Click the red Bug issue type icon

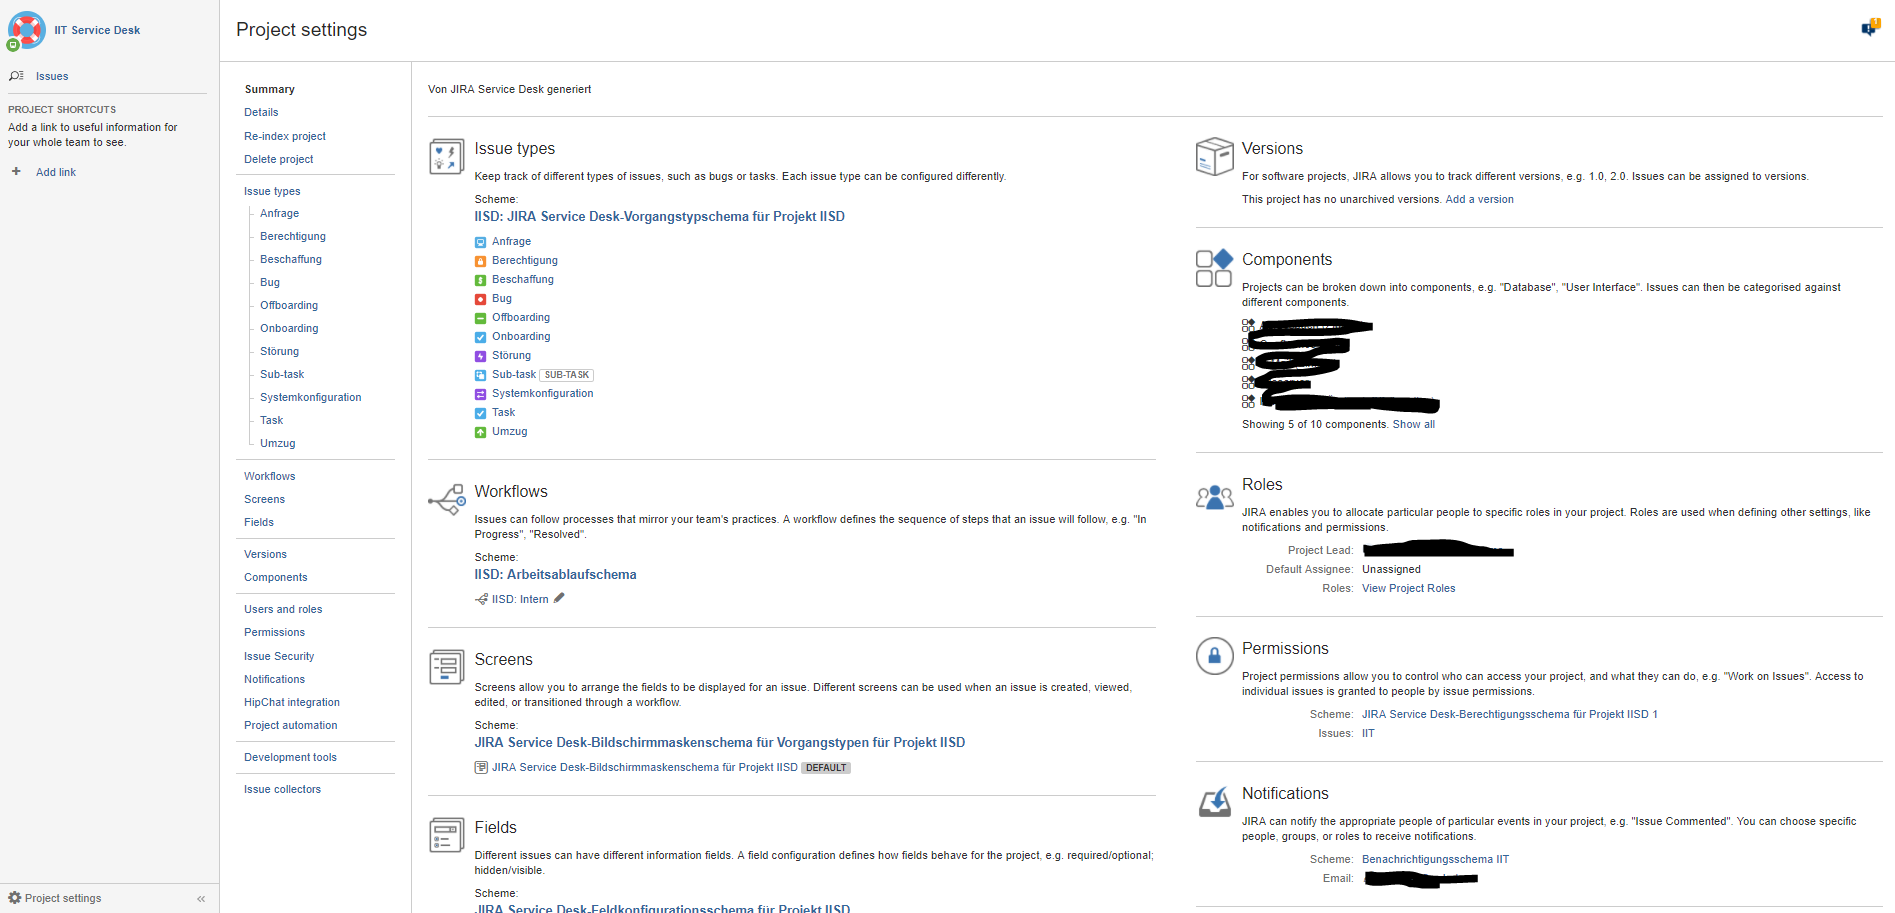click(x=480, y=299)
